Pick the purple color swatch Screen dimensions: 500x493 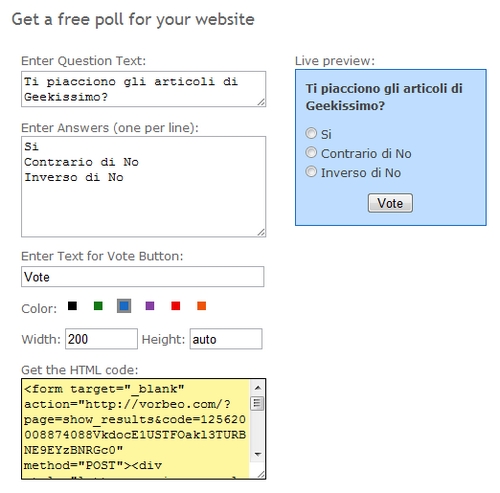pos(150,306)
